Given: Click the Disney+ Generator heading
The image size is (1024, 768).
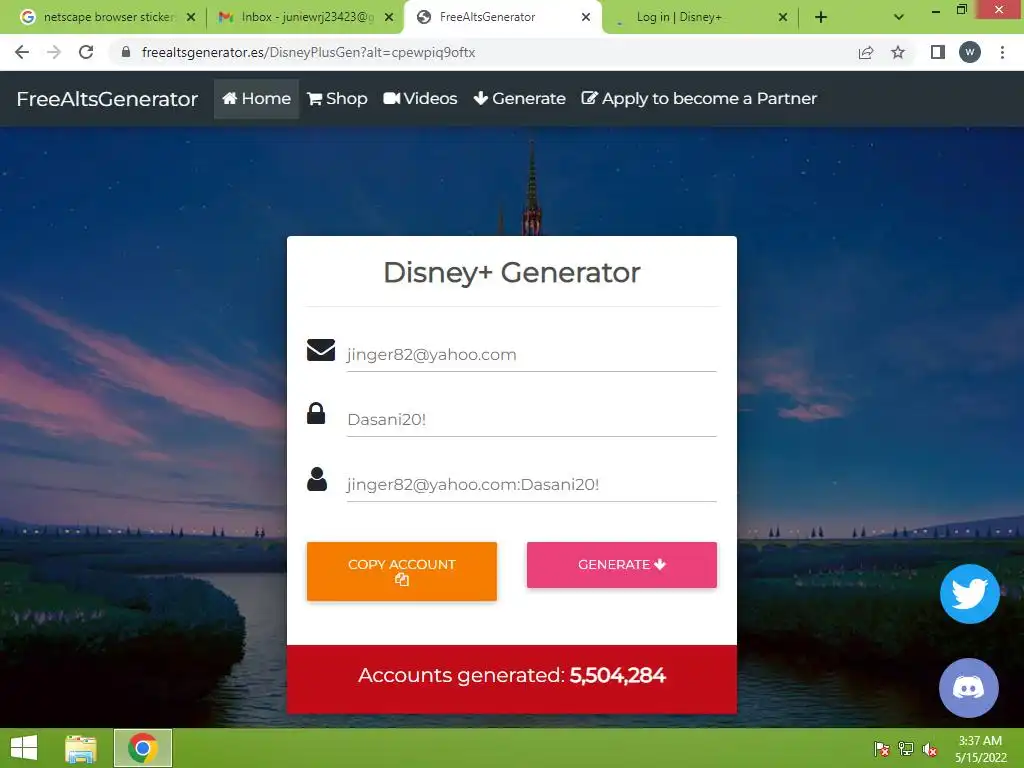Looking at the screenshot, I should (x=512, y=273).
